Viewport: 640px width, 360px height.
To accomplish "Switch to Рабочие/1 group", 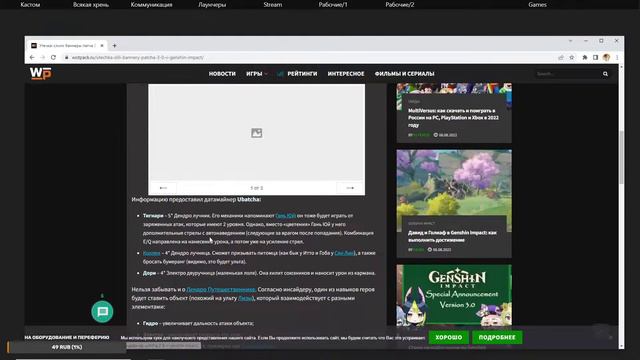I will tap(333, 4).
